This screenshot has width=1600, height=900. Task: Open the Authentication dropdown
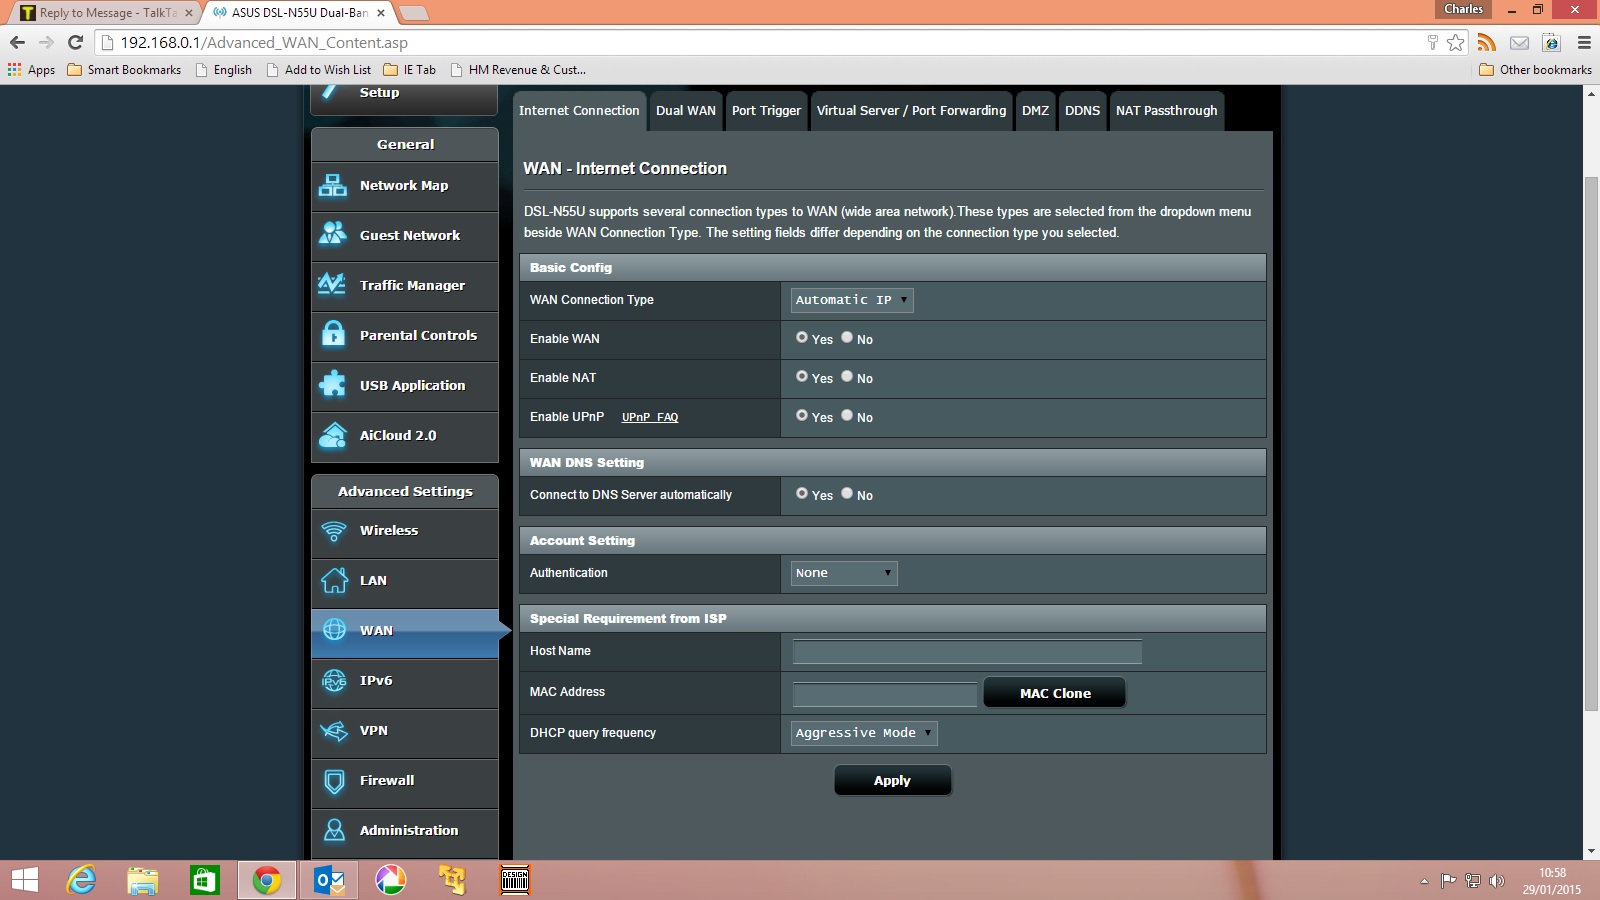(x=842, y=573)
